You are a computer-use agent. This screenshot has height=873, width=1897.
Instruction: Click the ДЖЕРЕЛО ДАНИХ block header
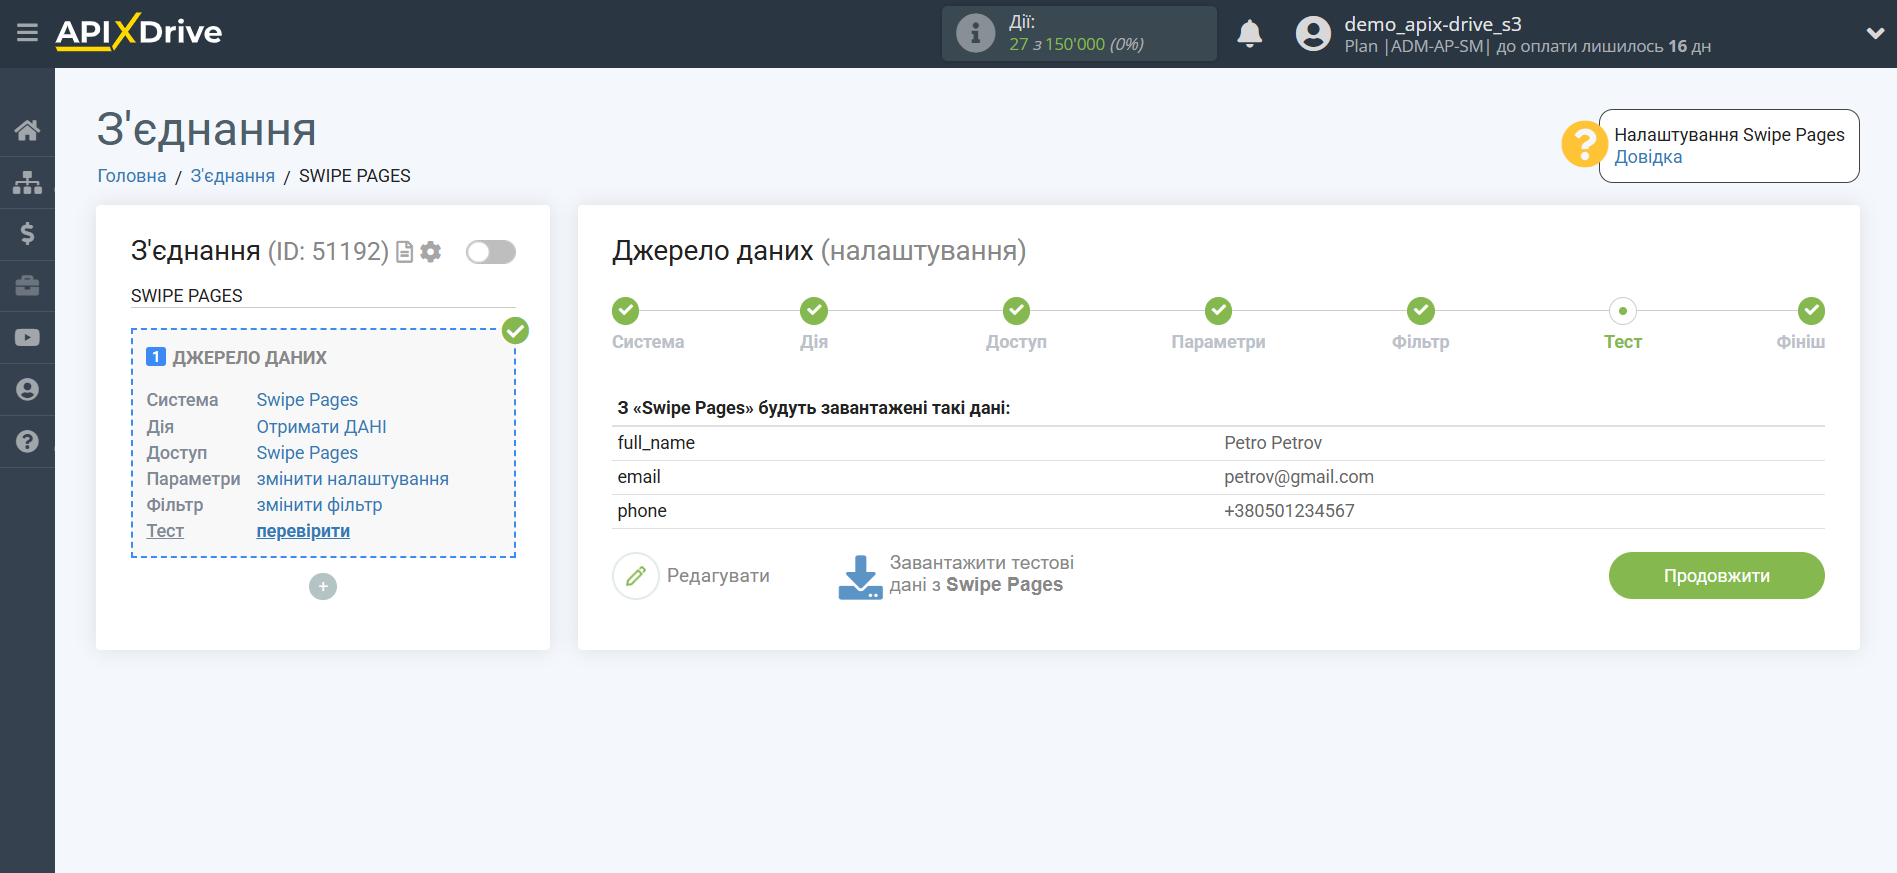coord(249,358)
